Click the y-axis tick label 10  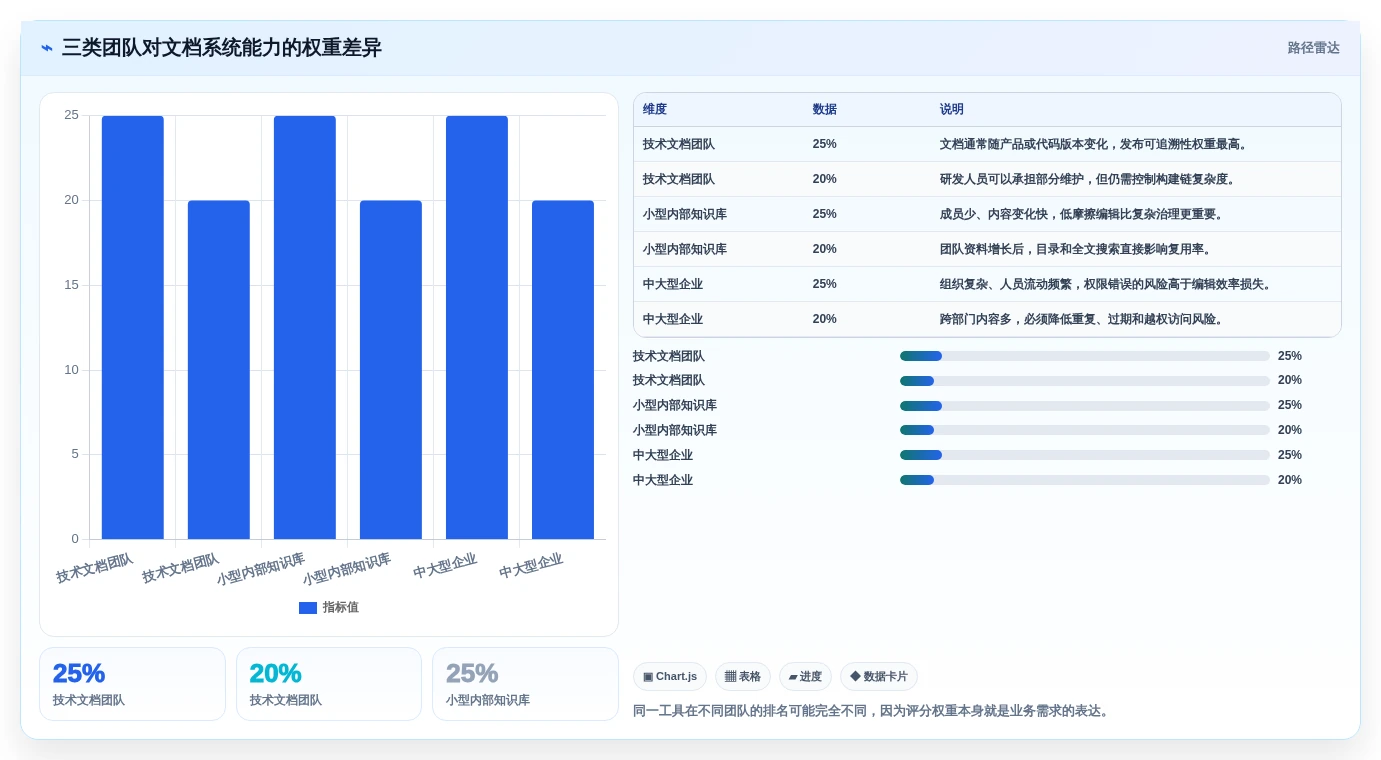coord(71,370)
